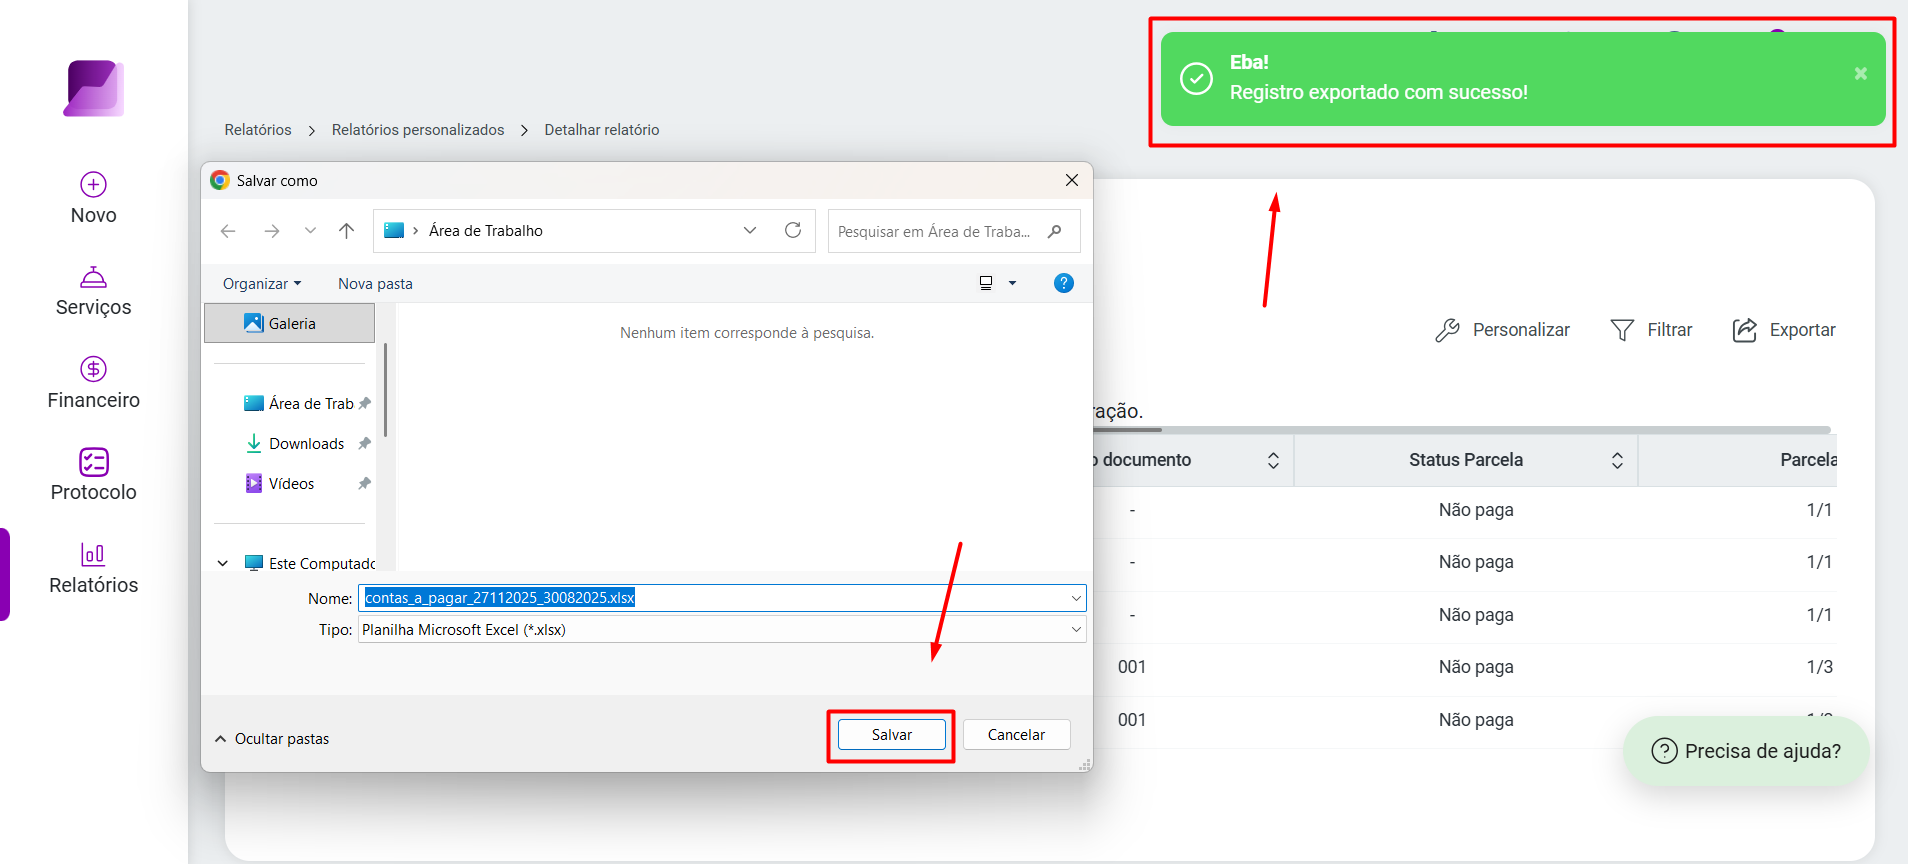Collapse folders with Ocultar pastas
This screenshot has width=1908, height=864.
click(x=272, y=739)
